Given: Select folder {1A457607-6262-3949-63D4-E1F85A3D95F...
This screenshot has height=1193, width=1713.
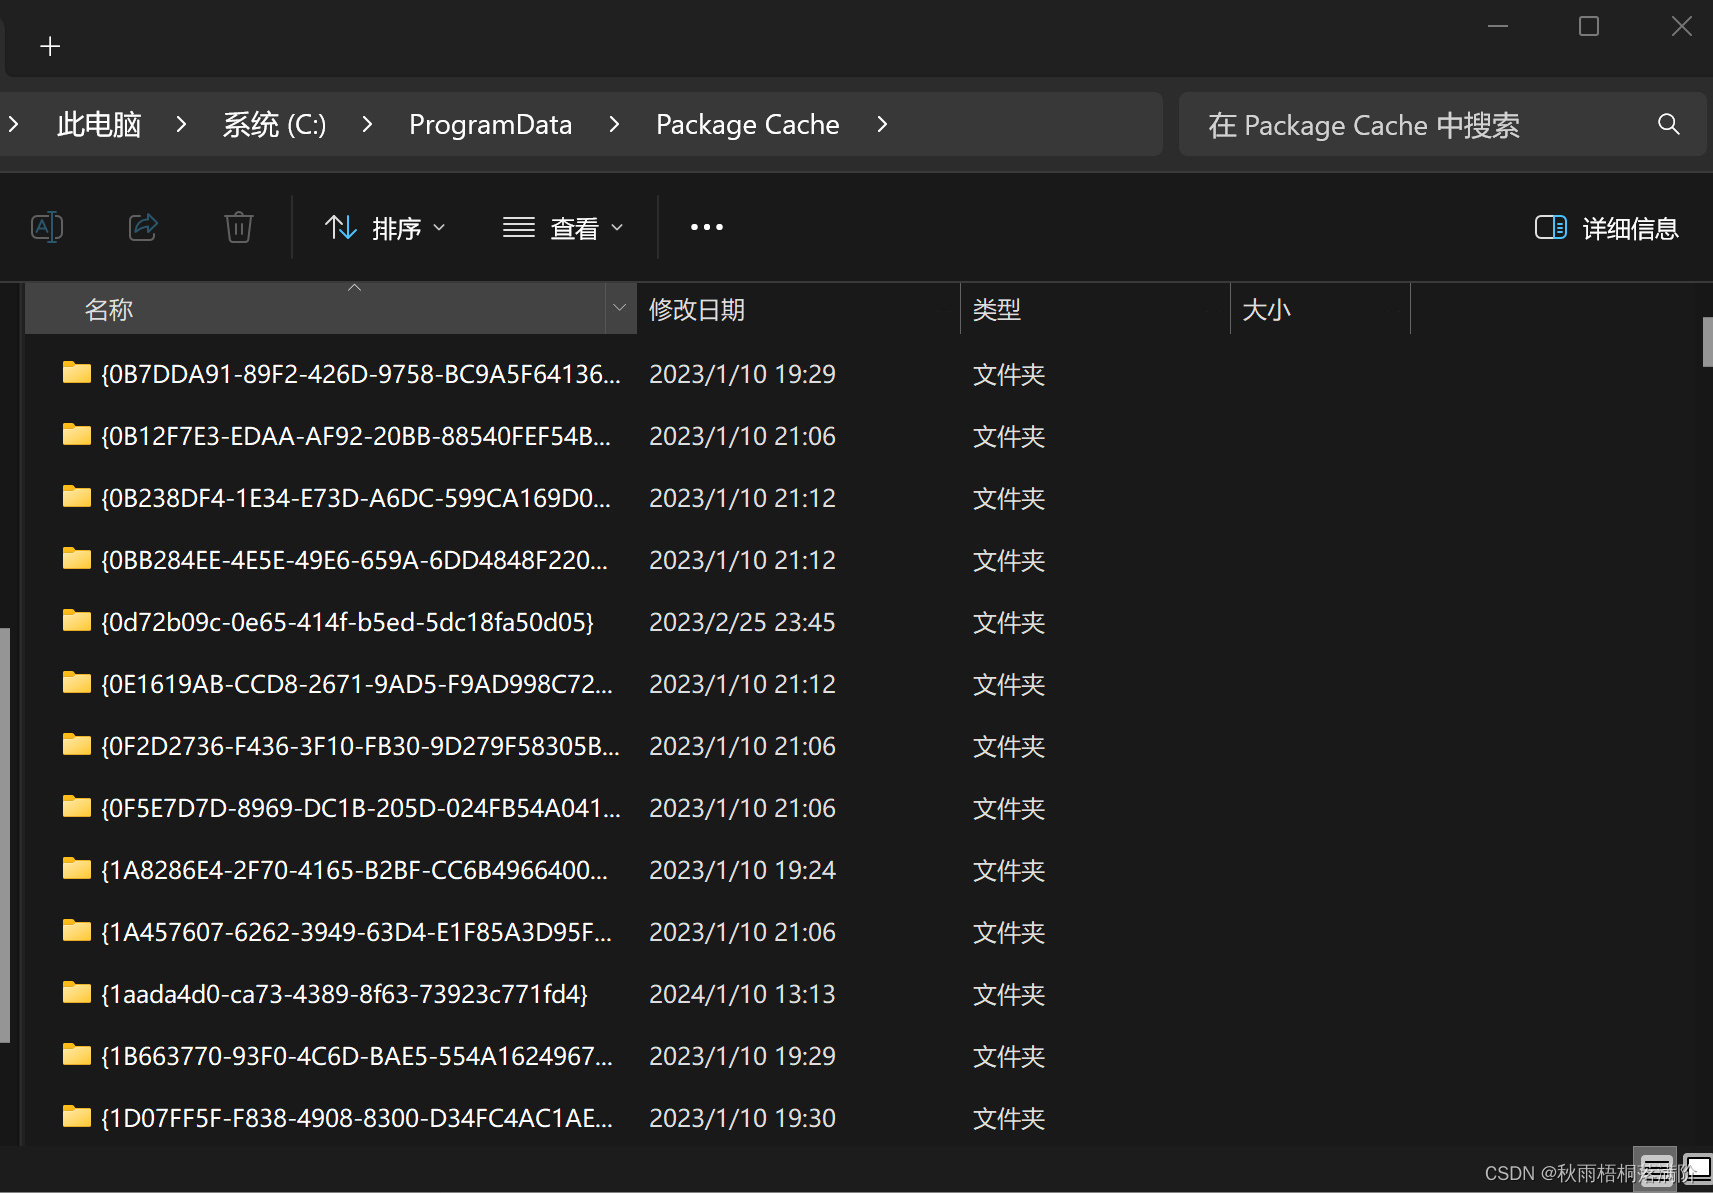Looking at the screenshot, I should 357,932.
